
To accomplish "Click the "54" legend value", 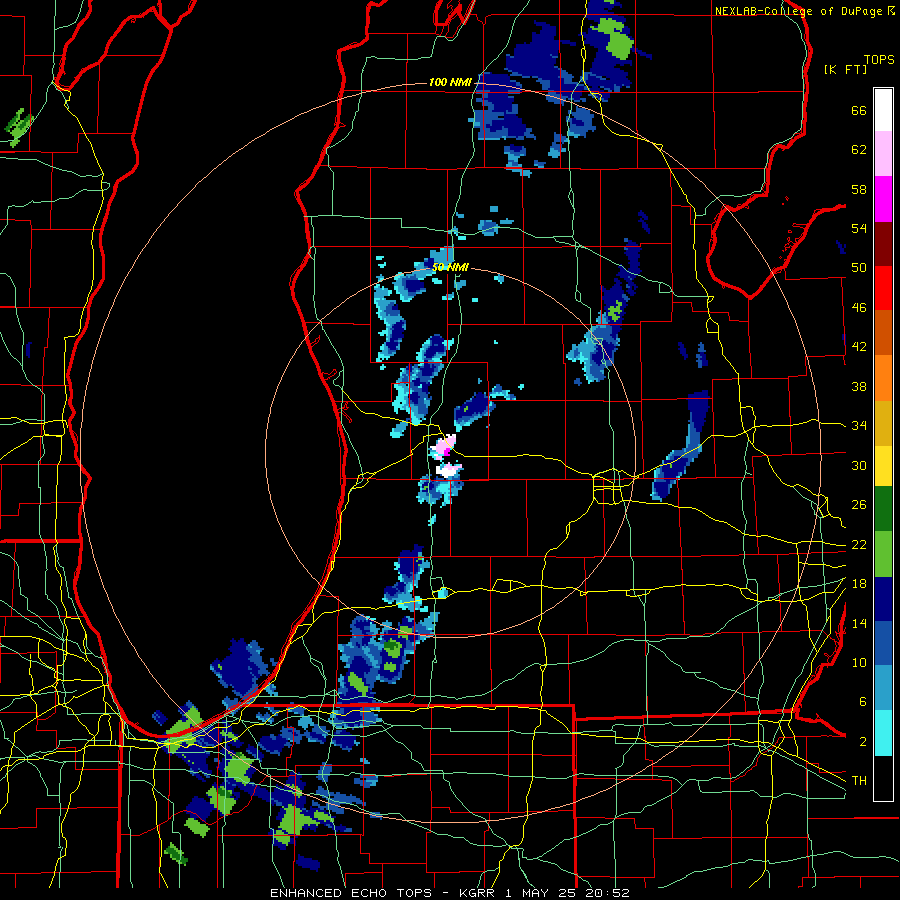I will [x=859, y=228].
